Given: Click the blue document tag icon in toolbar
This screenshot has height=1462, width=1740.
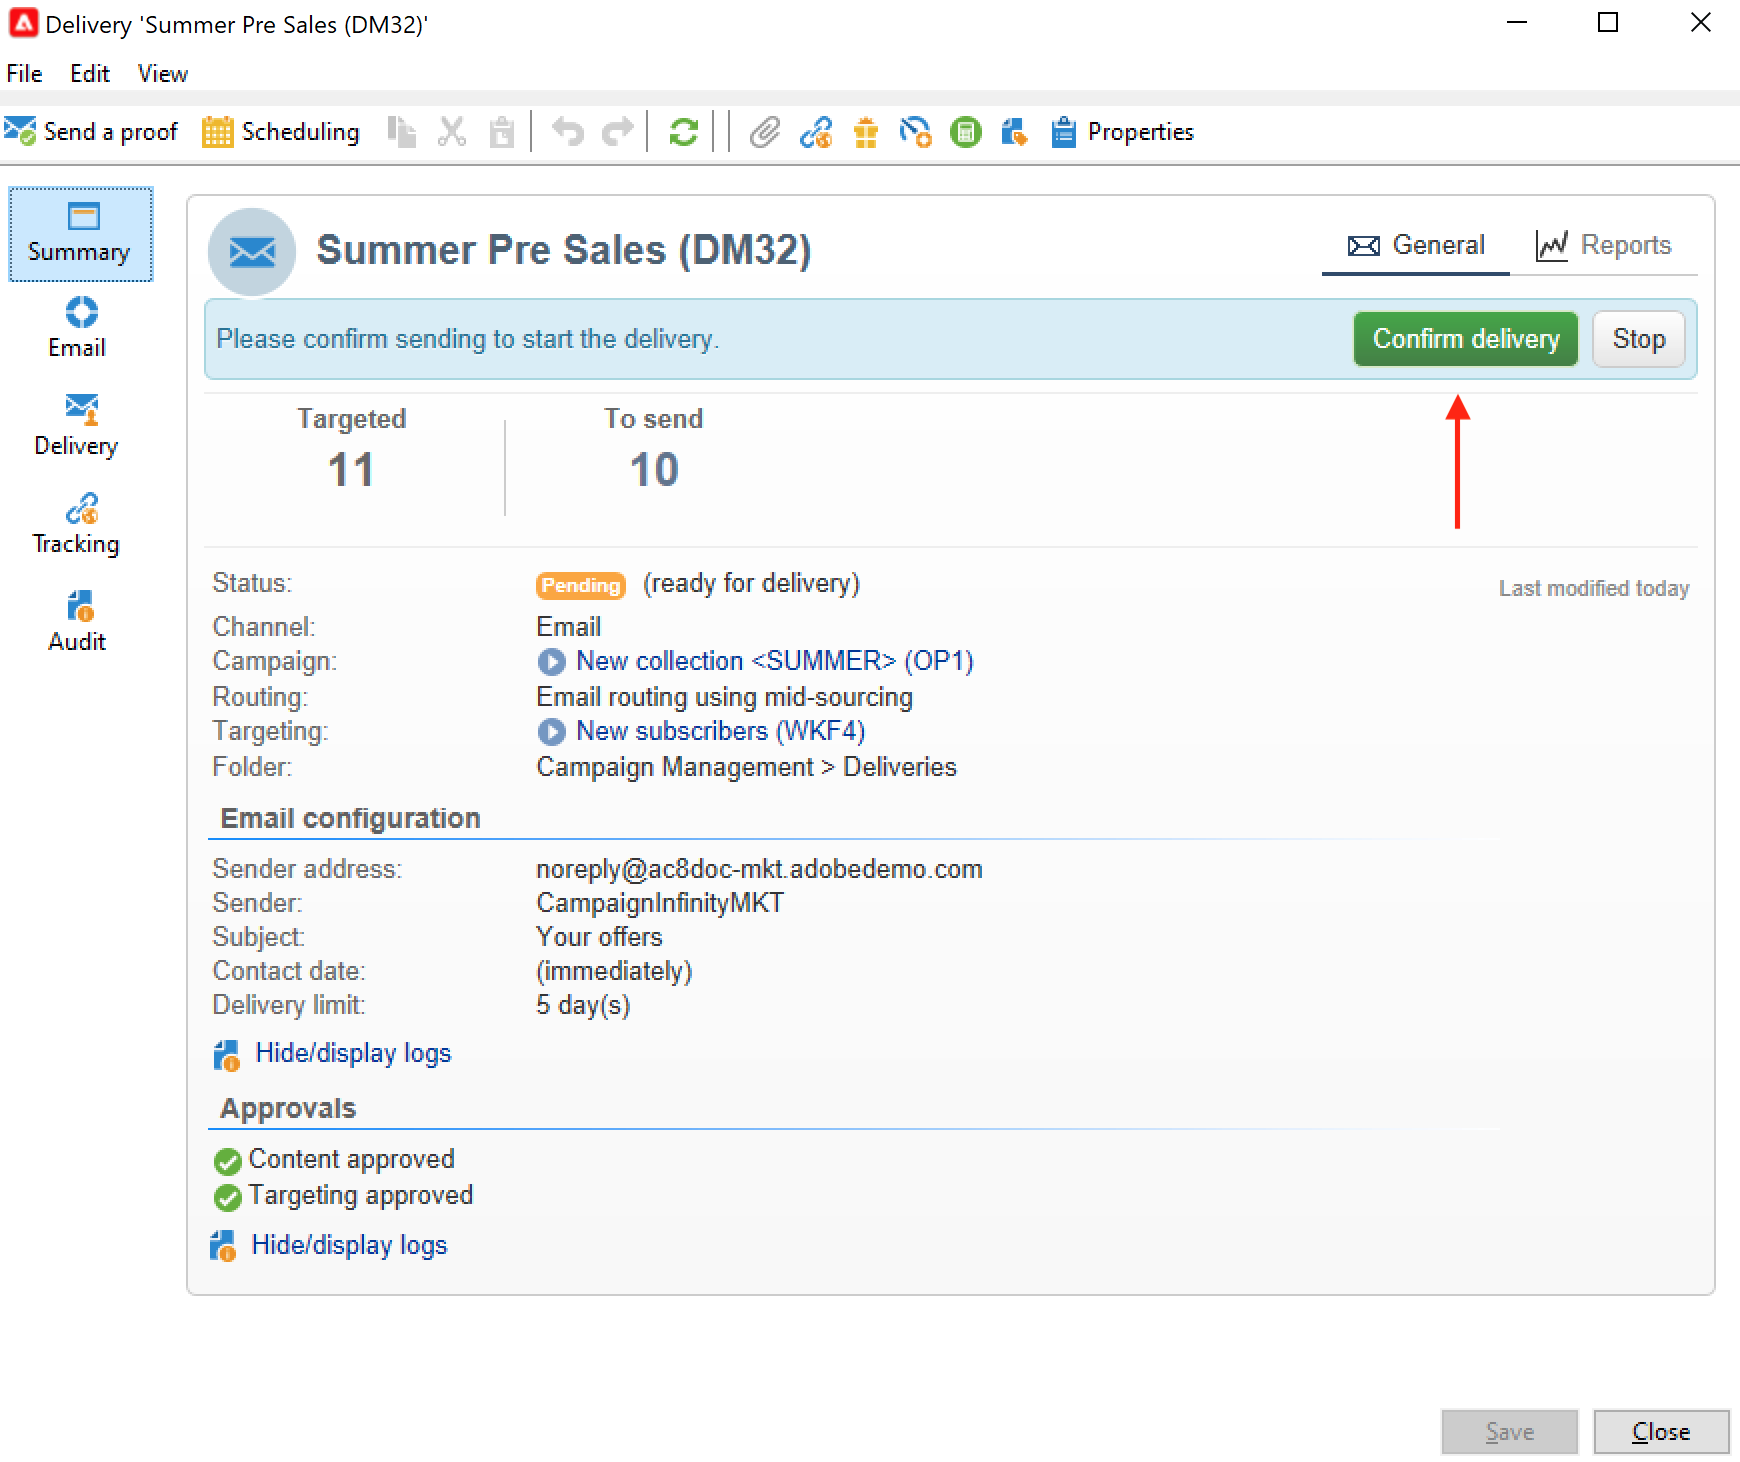Looking at the screenshot, I should point(1015,132).
